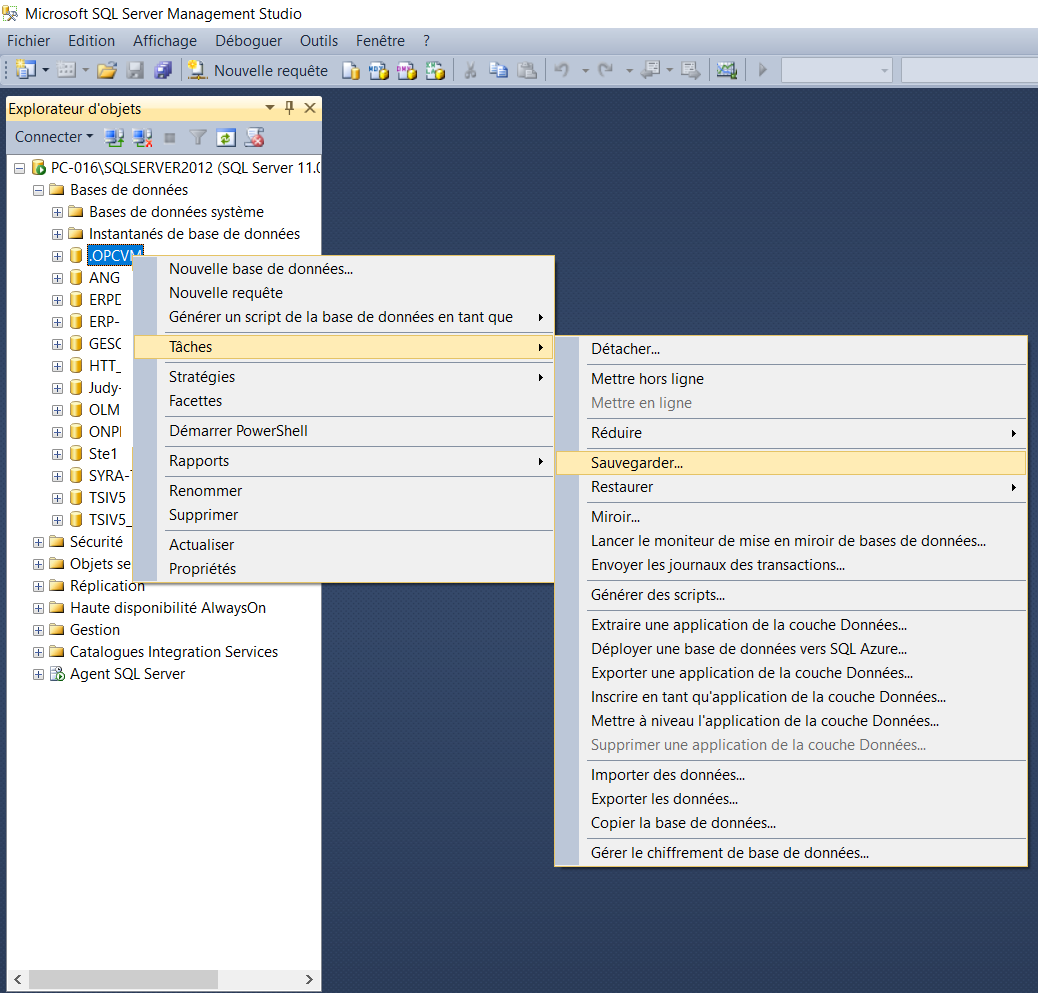This screenshot has height=993, width=1038.
Task: Click the XMLA query toolbar icon
Action: click(435, 70)
